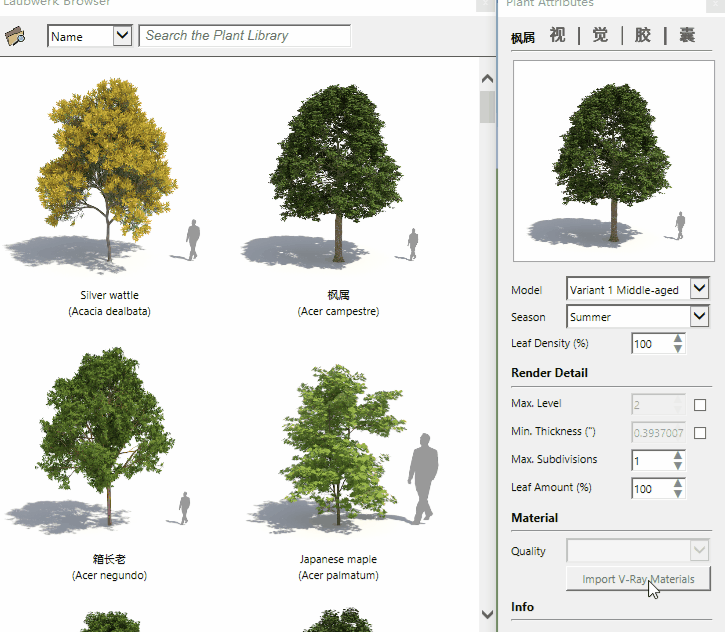This screenshot has height=632, width=725.
Task: Click the (Acer negundo) caption text
Action: (x=109, y=575)
